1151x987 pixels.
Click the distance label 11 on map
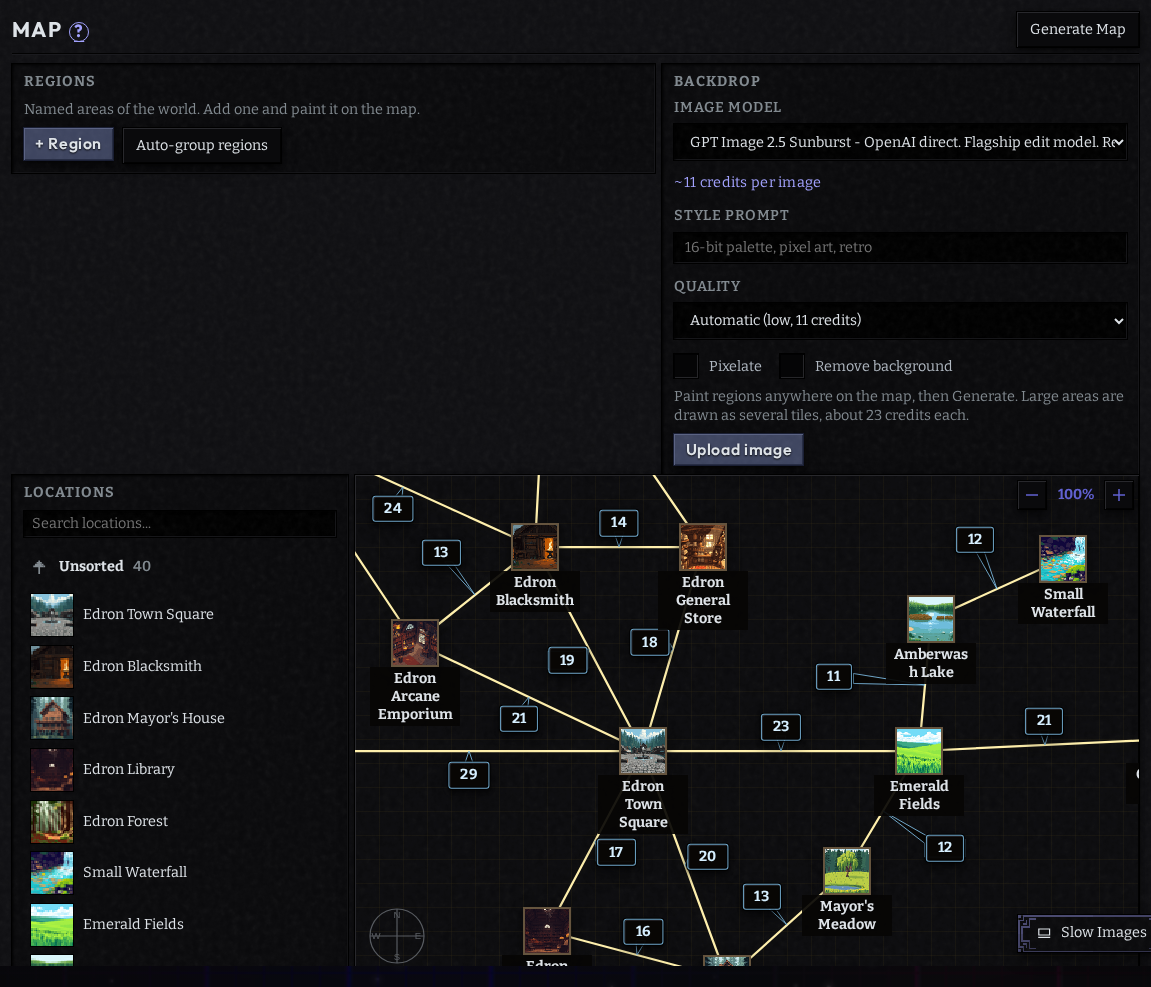coord(834,677)
